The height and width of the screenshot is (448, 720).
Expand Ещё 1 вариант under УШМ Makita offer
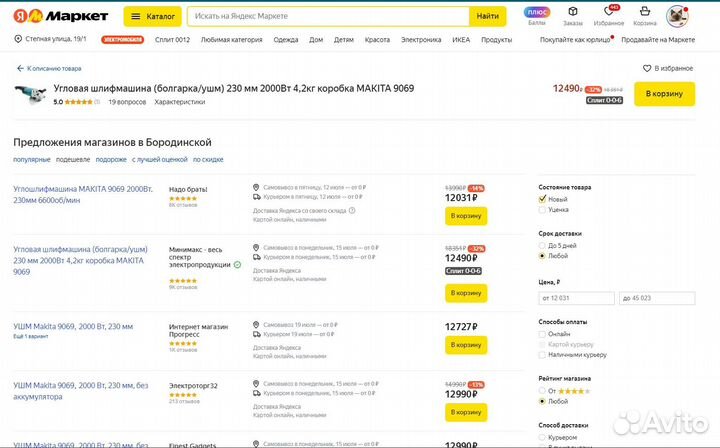[31, 336]
